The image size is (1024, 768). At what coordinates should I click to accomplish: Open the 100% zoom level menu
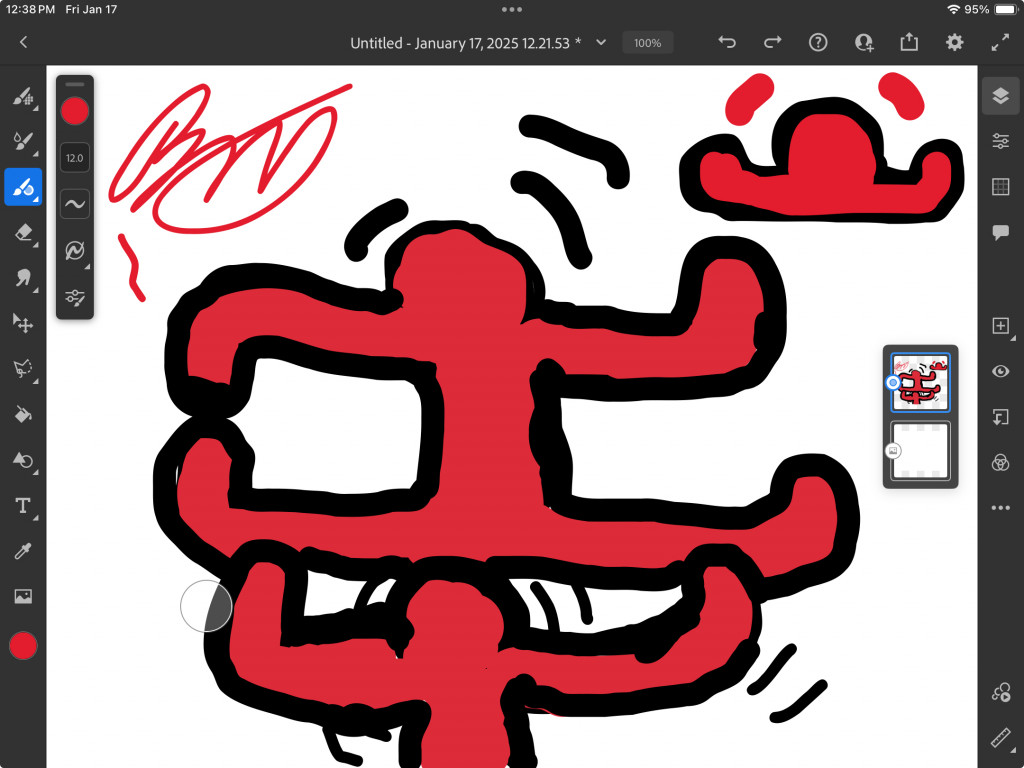coord(647,43)
